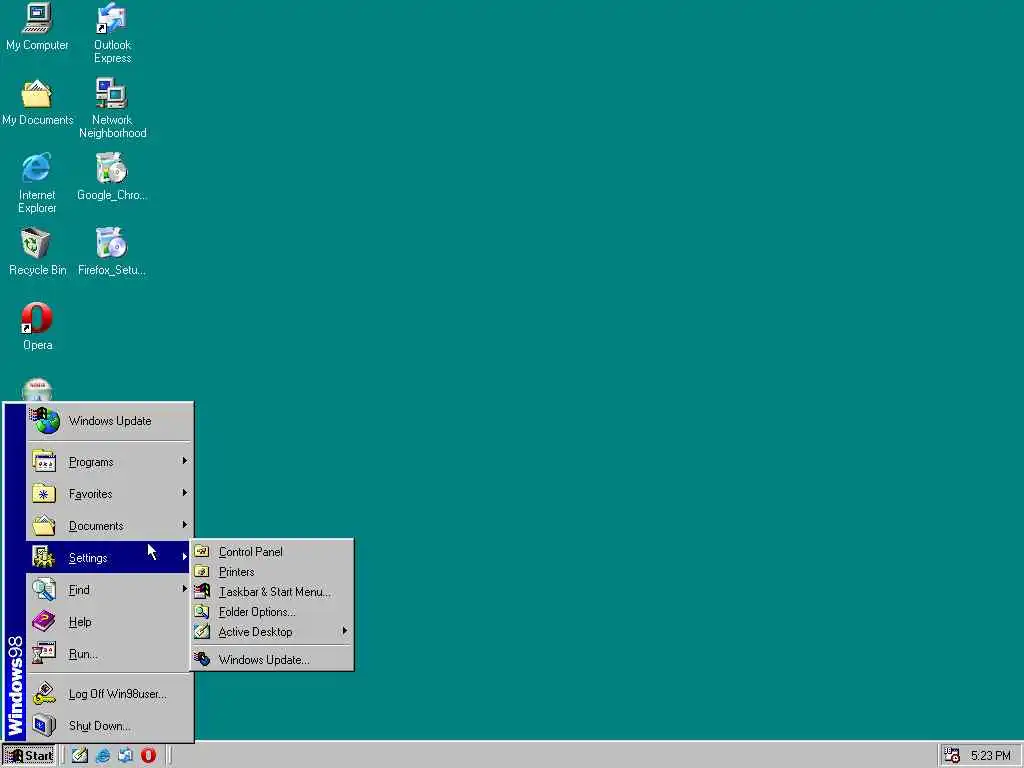Choose Windows Update at top of Start menu
Viewport: 1024px width, 768px height.
point(110,421)
